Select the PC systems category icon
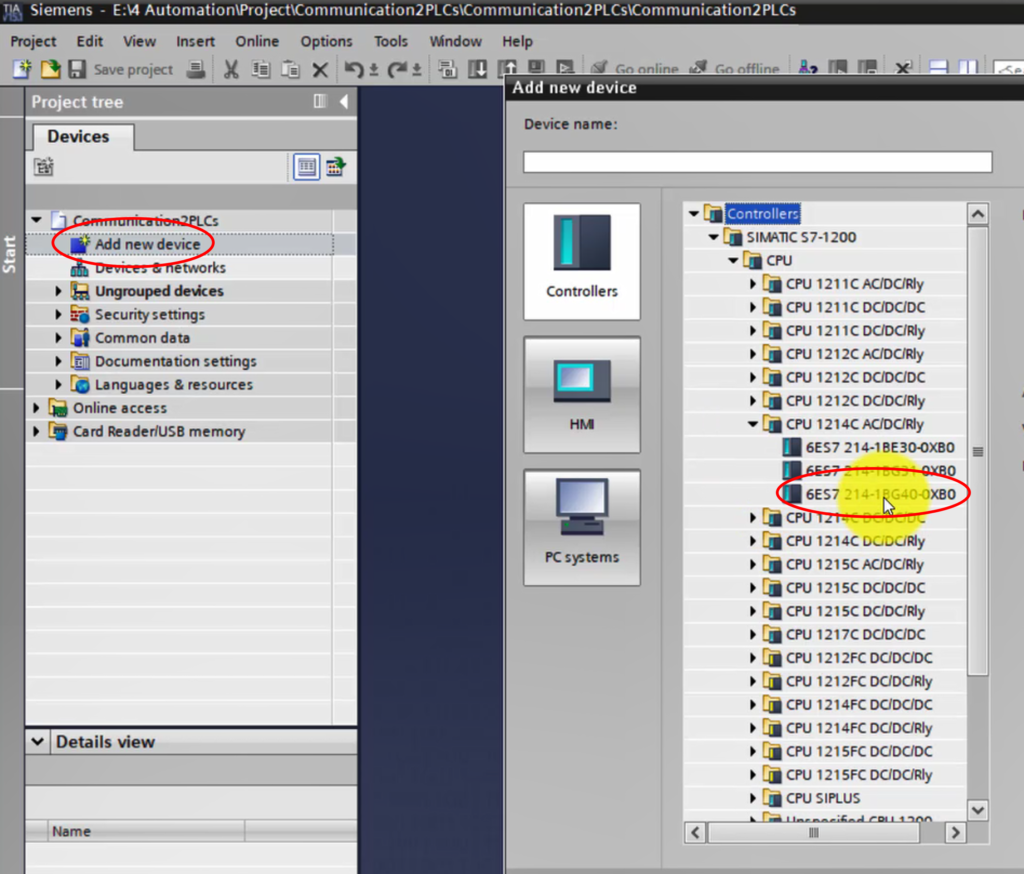This screenshot has width=1024, height=874. click(x=581, y=527)
